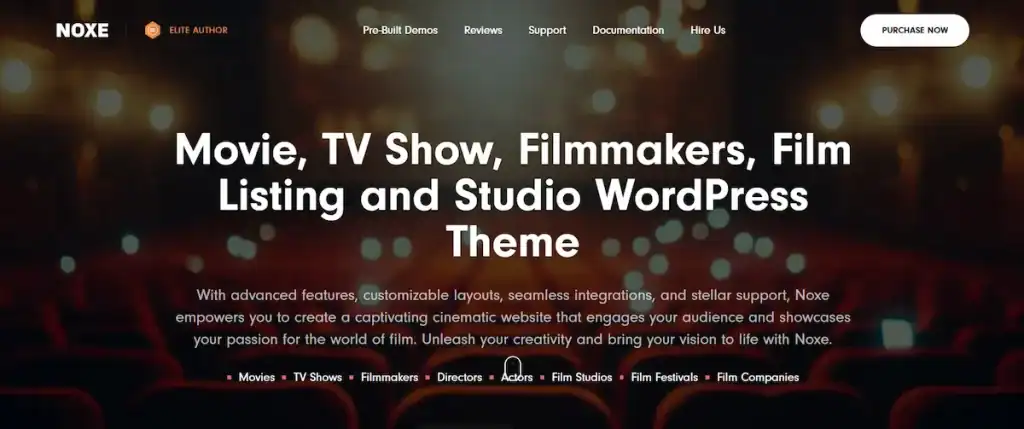The height and width of the screenshot is (429, 1024).
Task: Select Documentation in the top navigation
Action: (x=628, y=30)
